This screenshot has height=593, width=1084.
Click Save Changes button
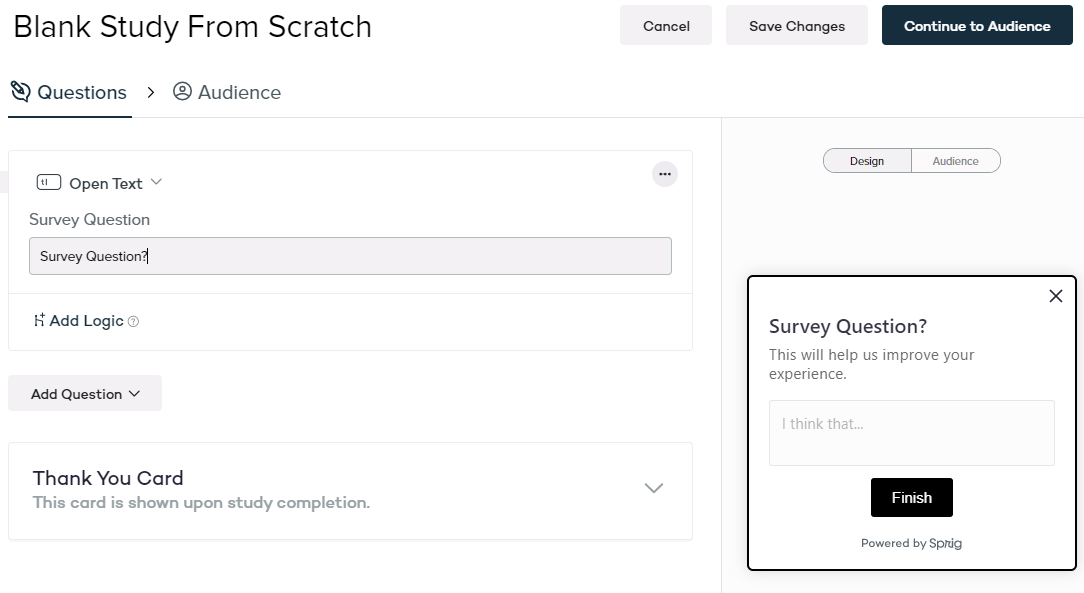(x=796, y=26)
